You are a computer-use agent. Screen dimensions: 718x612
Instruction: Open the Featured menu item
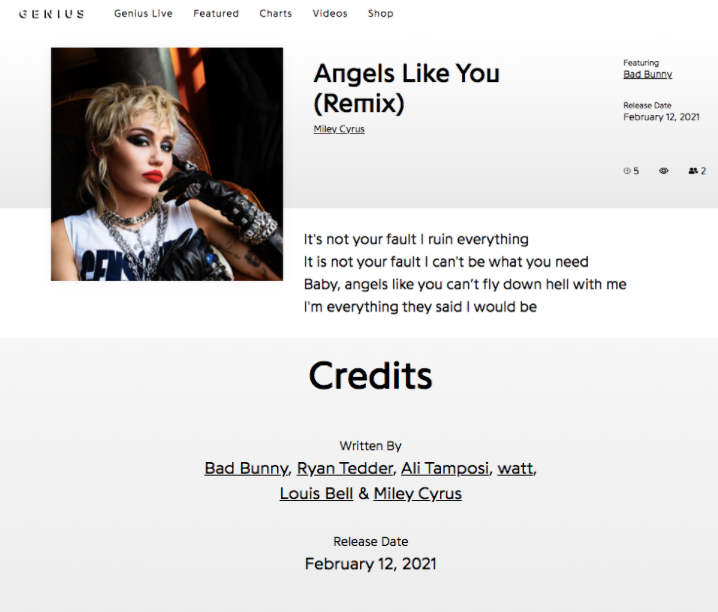pos(216,14)
